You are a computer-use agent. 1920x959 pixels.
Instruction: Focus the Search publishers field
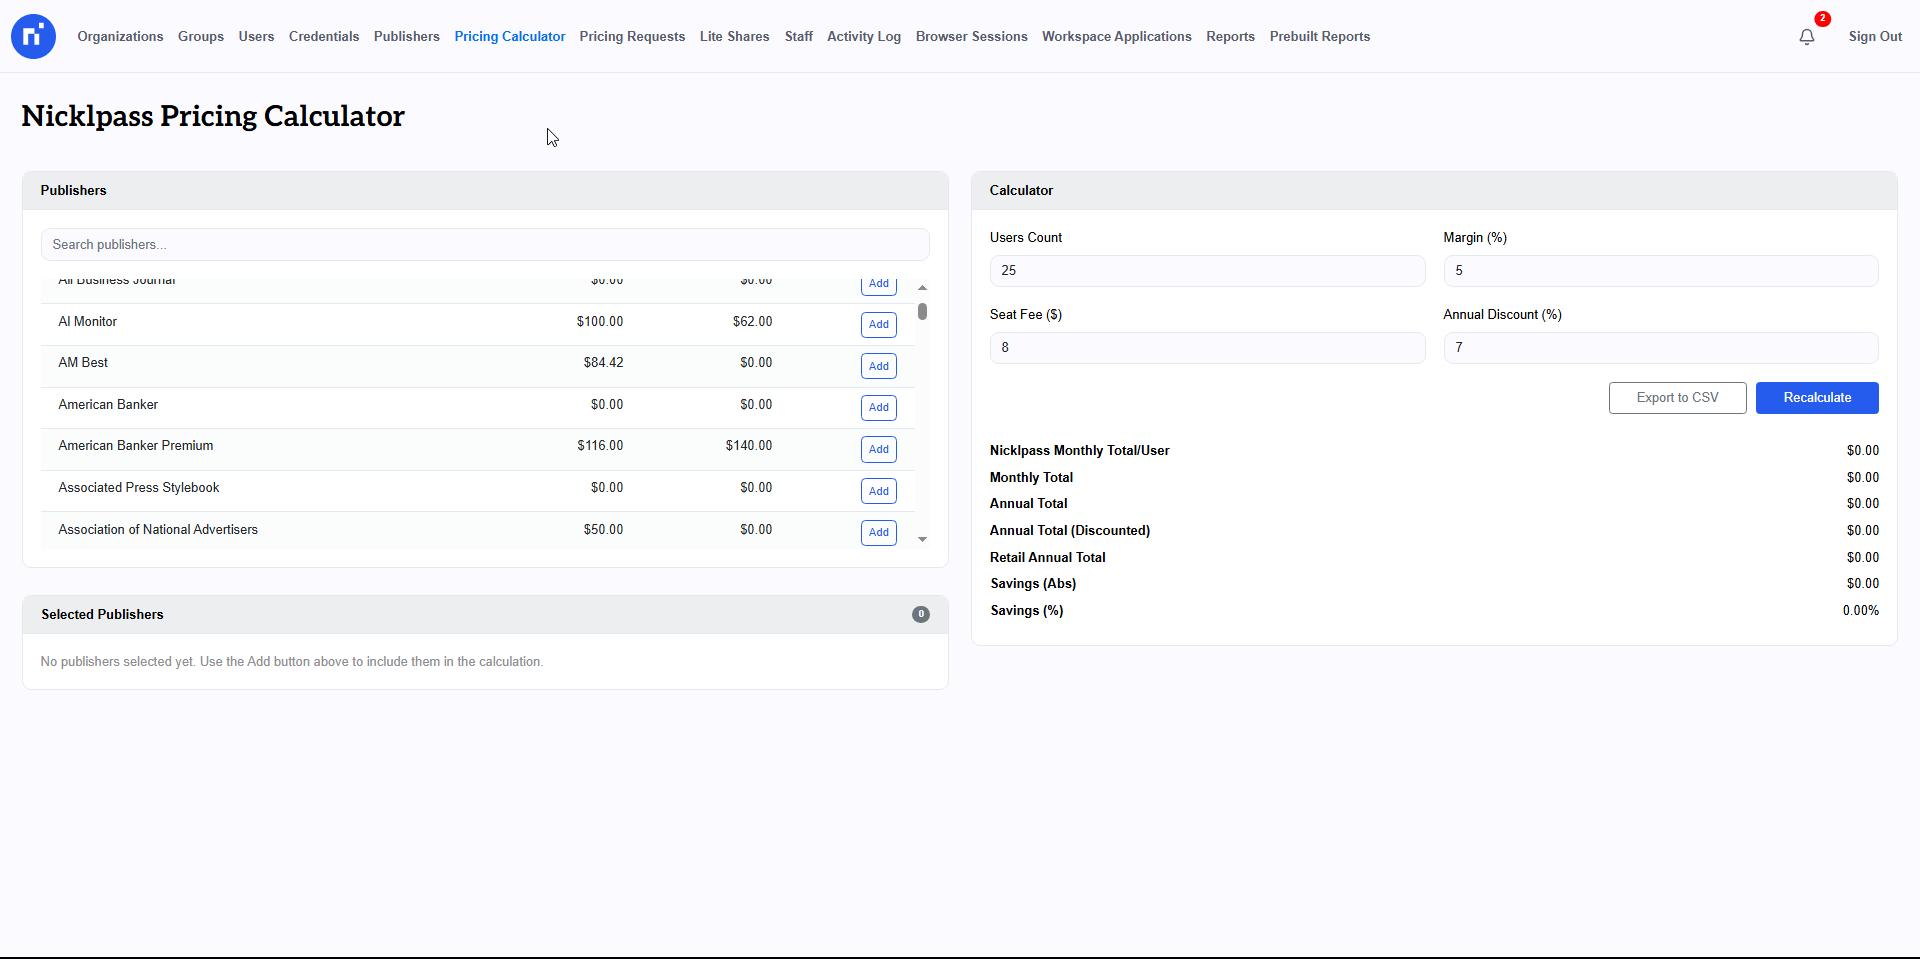coord(485,245)
